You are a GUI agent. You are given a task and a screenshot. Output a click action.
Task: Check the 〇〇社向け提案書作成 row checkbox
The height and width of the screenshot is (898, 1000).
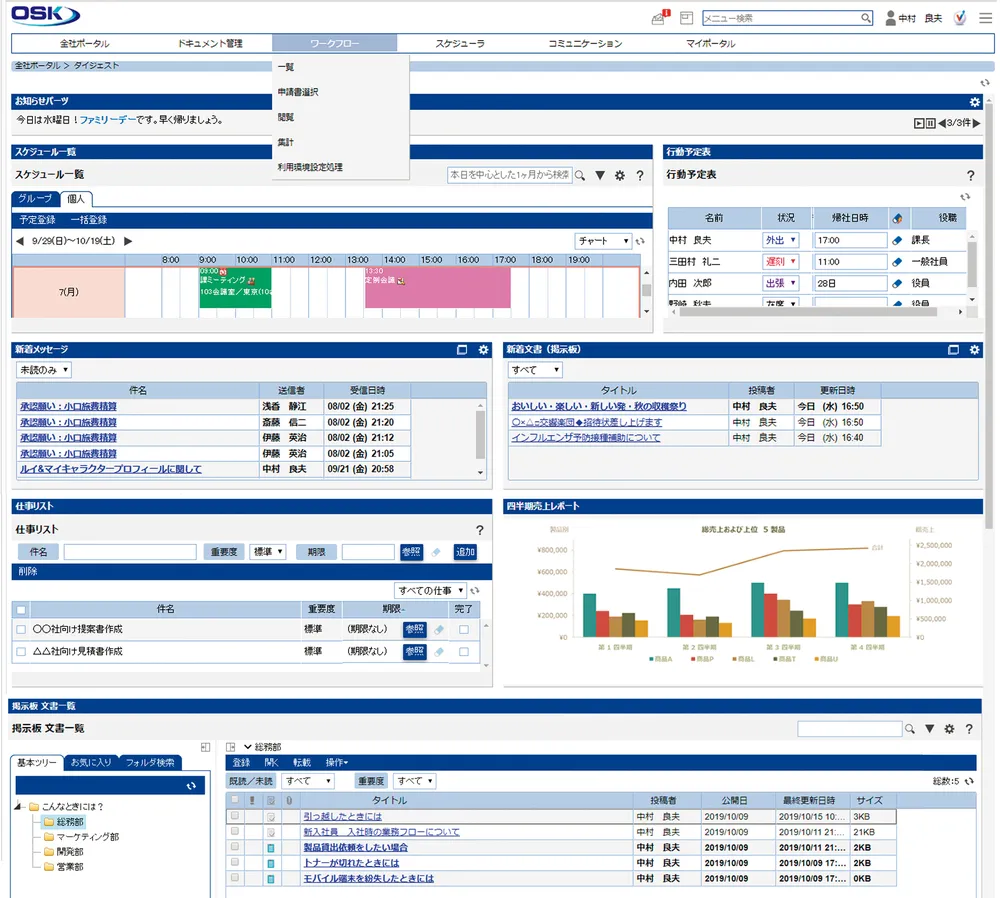pyautogui.click(x=21, y=629)
